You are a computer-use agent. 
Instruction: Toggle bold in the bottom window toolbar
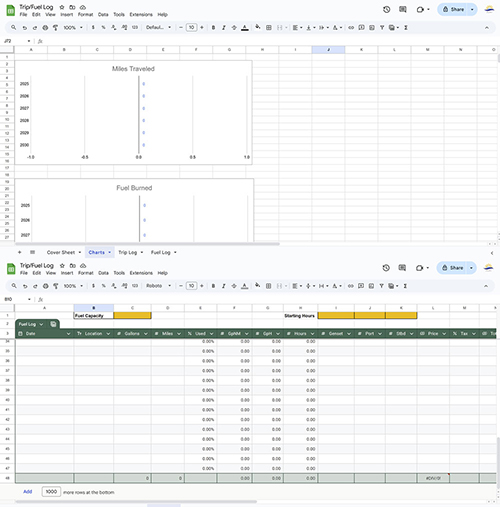213,286
